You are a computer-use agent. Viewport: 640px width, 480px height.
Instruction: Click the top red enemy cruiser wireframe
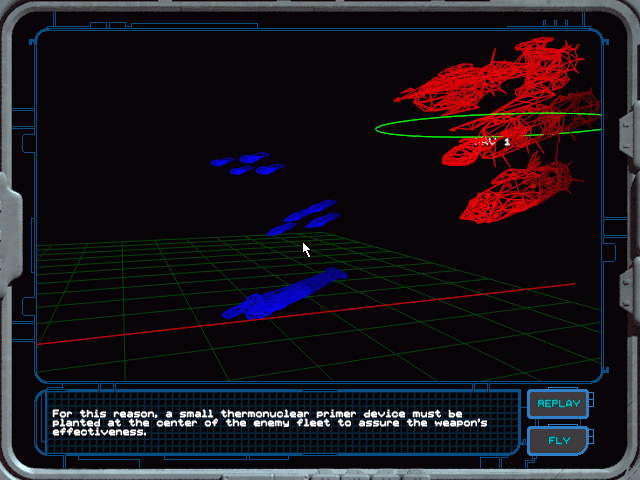tap(490, 76)
